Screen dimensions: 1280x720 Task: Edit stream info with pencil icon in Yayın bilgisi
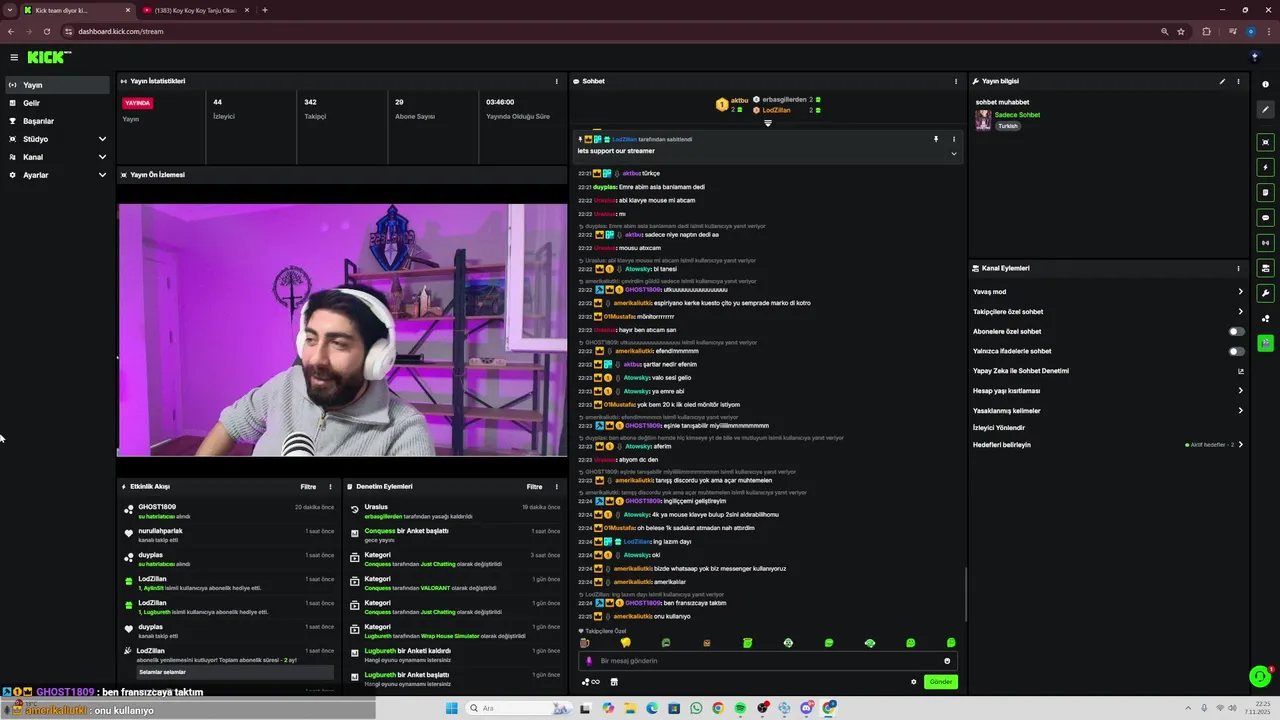(1222, 81)
